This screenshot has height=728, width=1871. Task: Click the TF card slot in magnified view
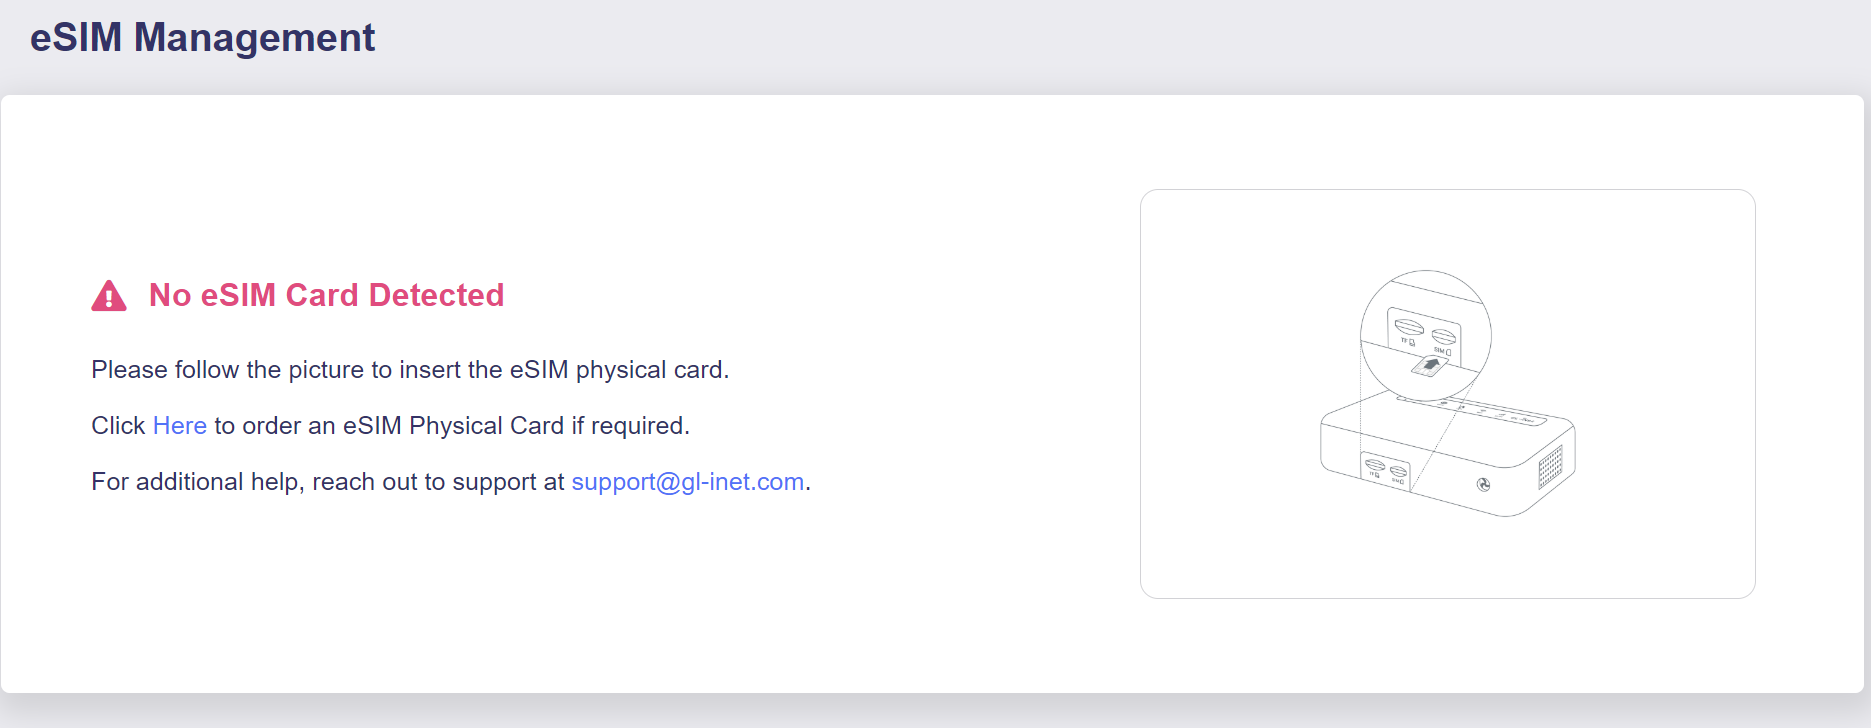[1409, 326]
